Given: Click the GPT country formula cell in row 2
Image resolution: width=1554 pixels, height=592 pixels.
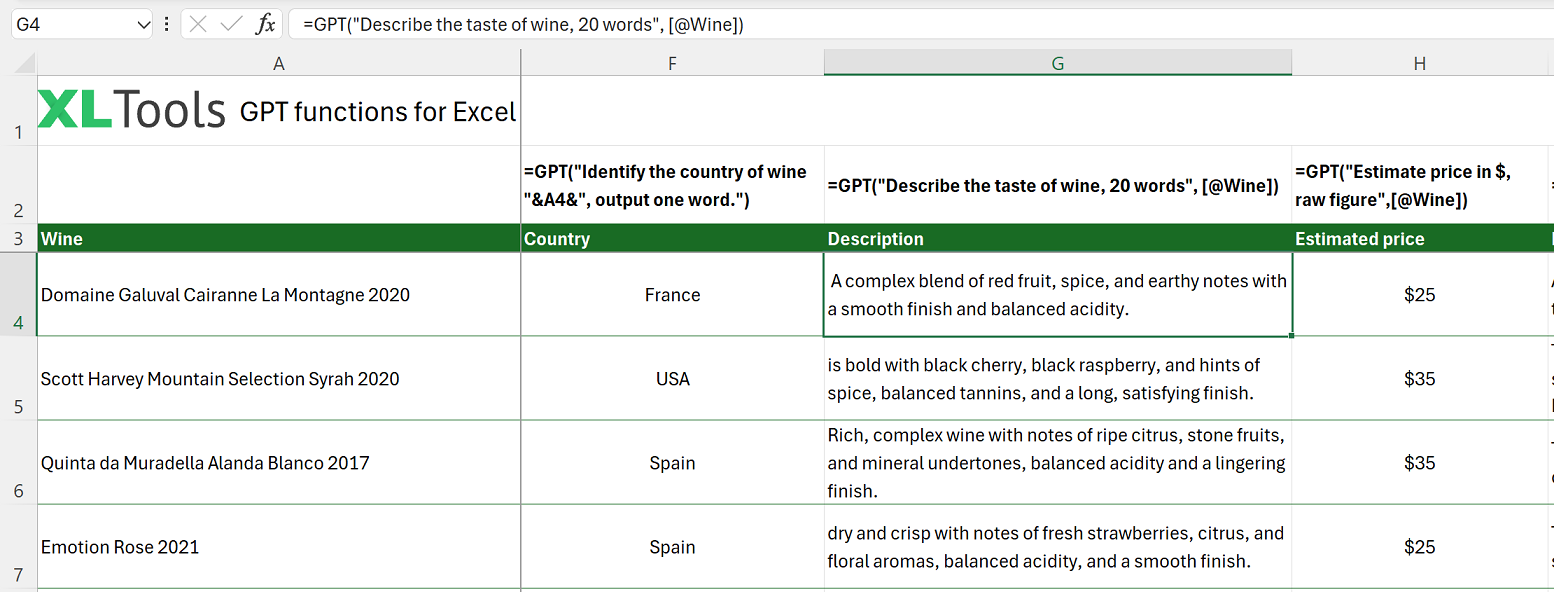Looking at the screenshot, I should 672,185.
